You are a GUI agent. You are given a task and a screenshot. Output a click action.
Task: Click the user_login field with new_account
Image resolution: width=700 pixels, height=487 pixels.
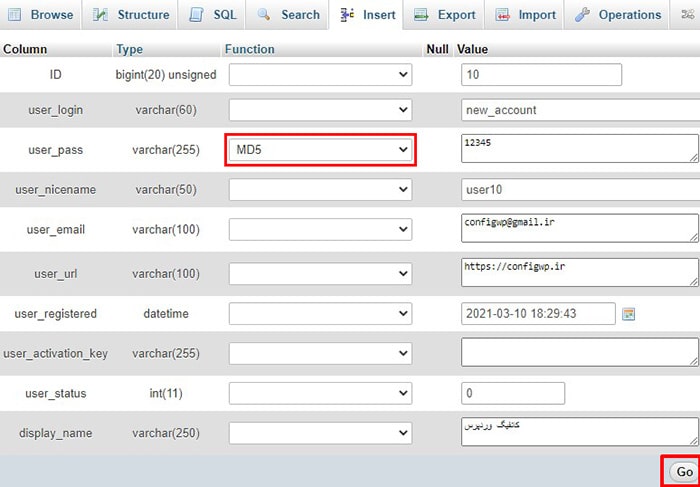(580, 110)
